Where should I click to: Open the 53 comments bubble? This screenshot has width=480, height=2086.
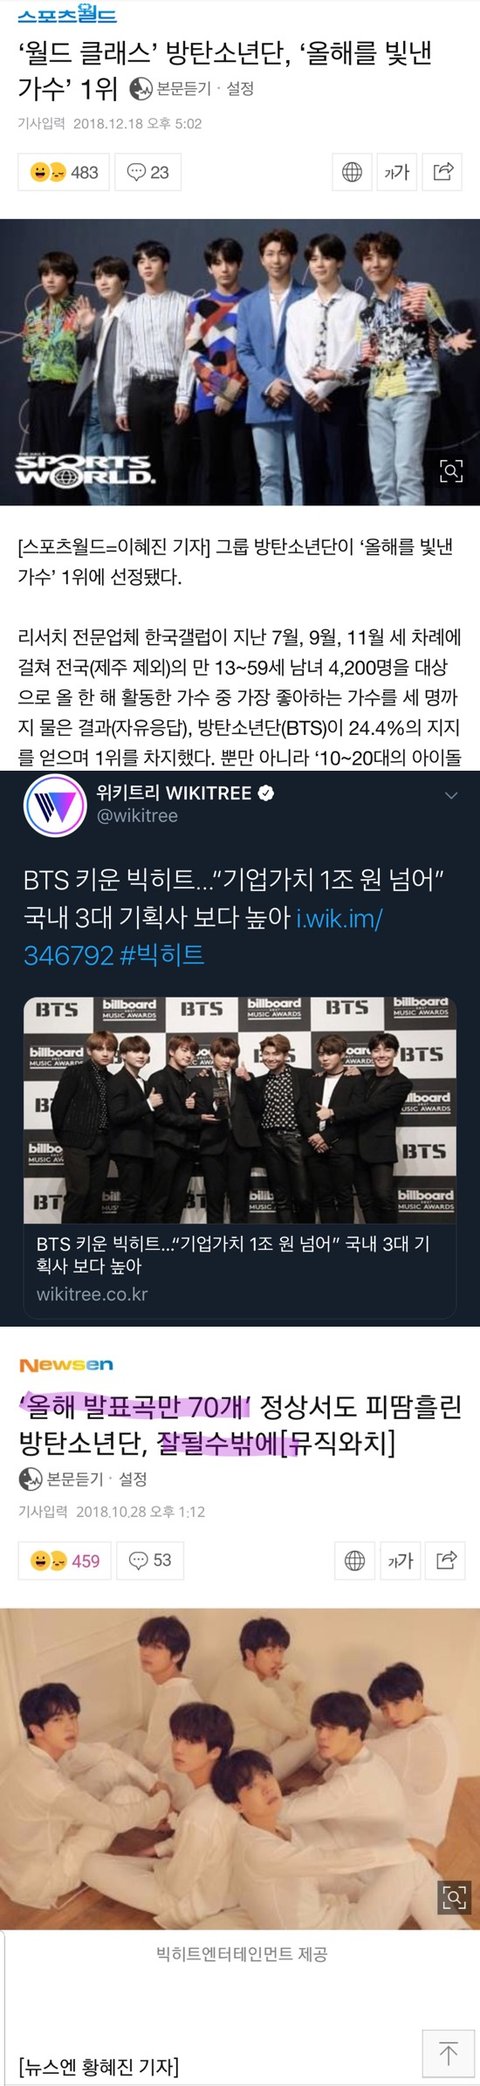pos(150,1560)
